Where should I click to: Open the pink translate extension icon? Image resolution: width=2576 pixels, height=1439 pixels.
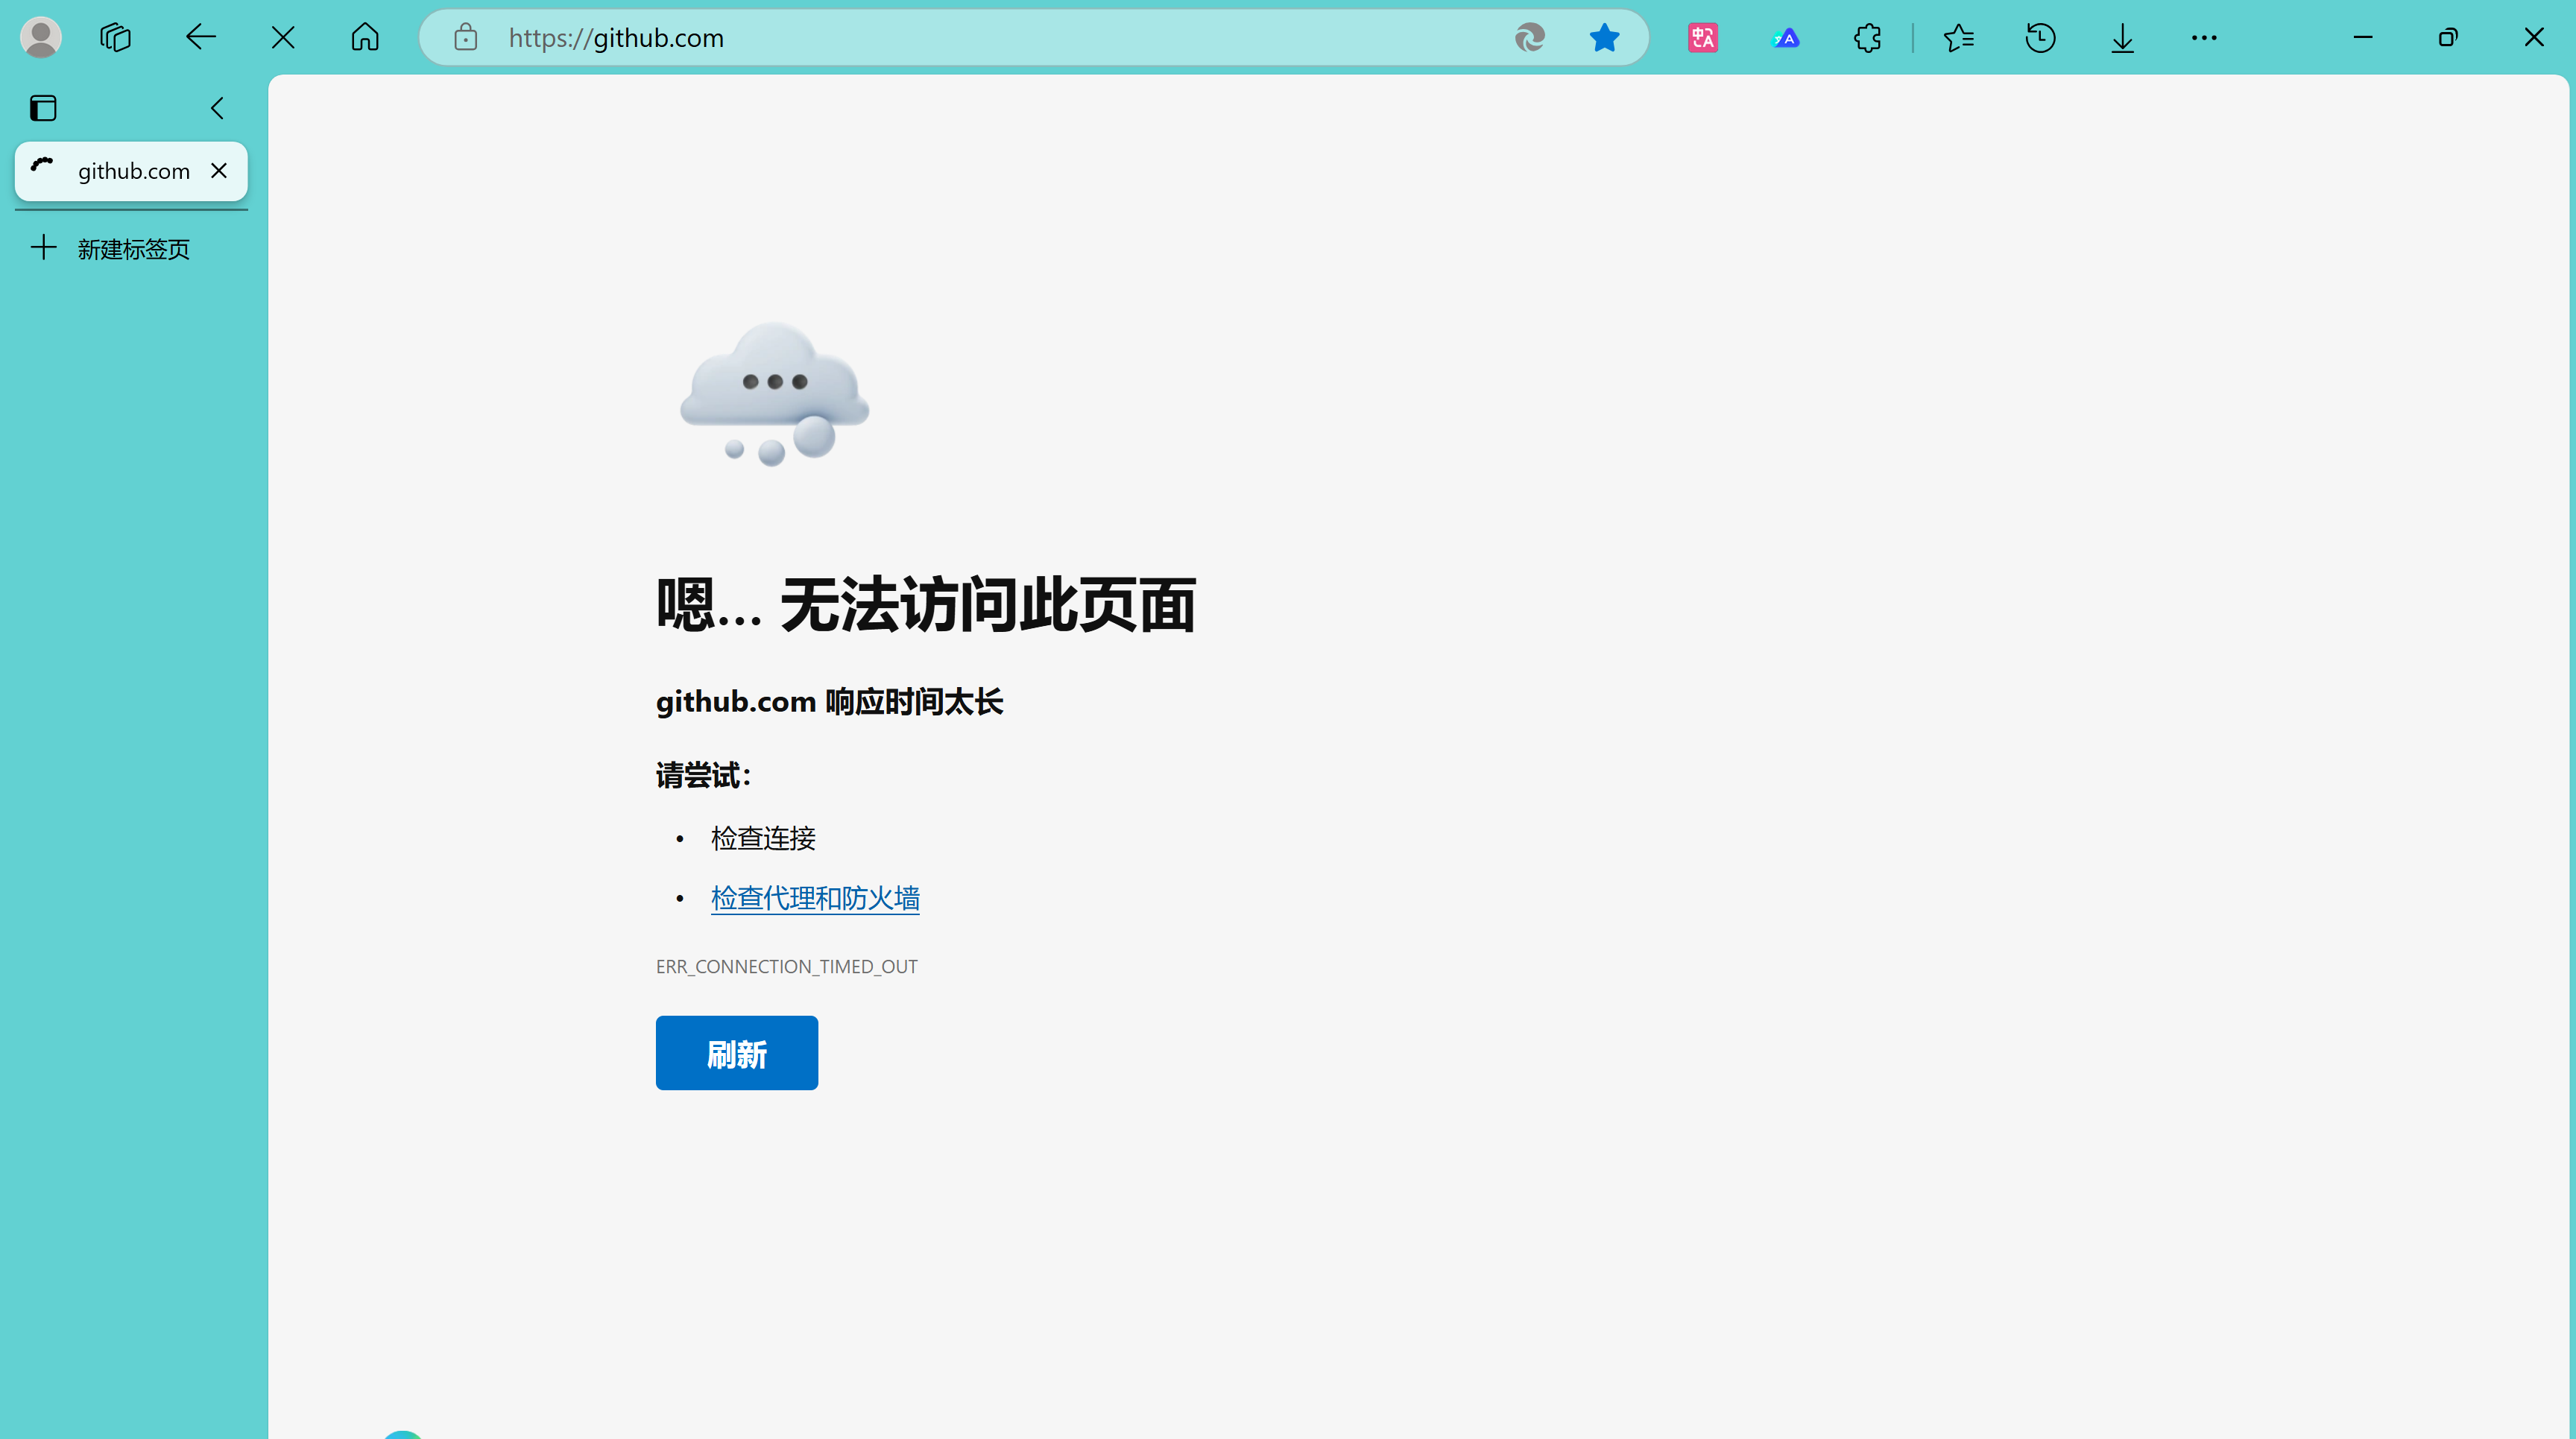[1703, 38]
